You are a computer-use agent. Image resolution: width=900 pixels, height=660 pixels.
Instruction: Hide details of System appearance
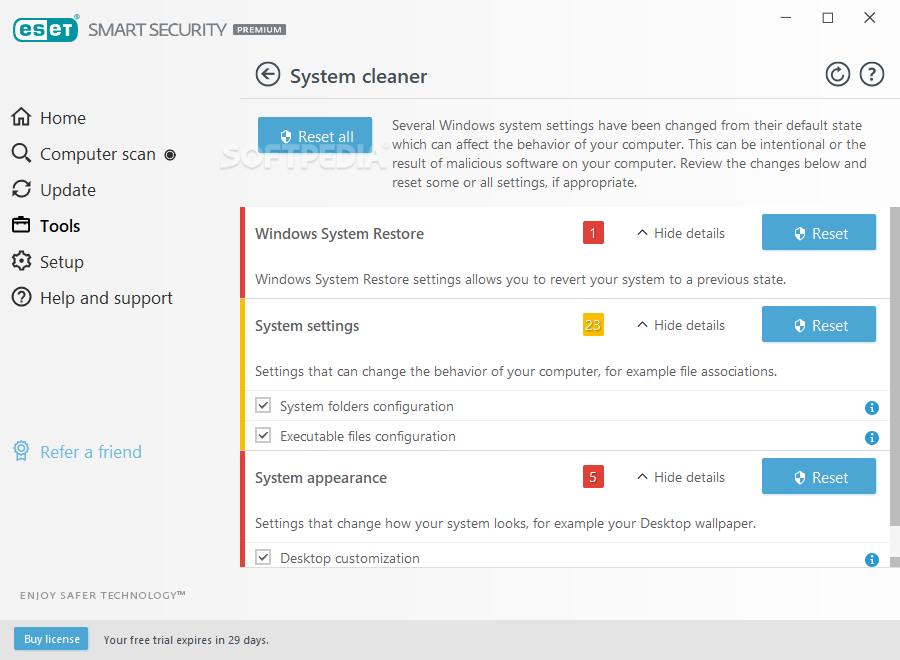[681, 477]
